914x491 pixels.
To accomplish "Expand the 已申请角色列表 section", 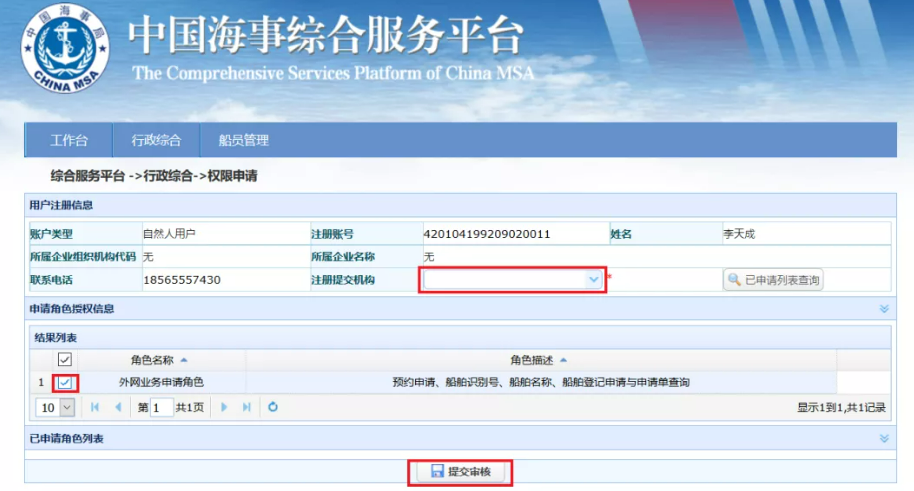I will pos(884,439).
